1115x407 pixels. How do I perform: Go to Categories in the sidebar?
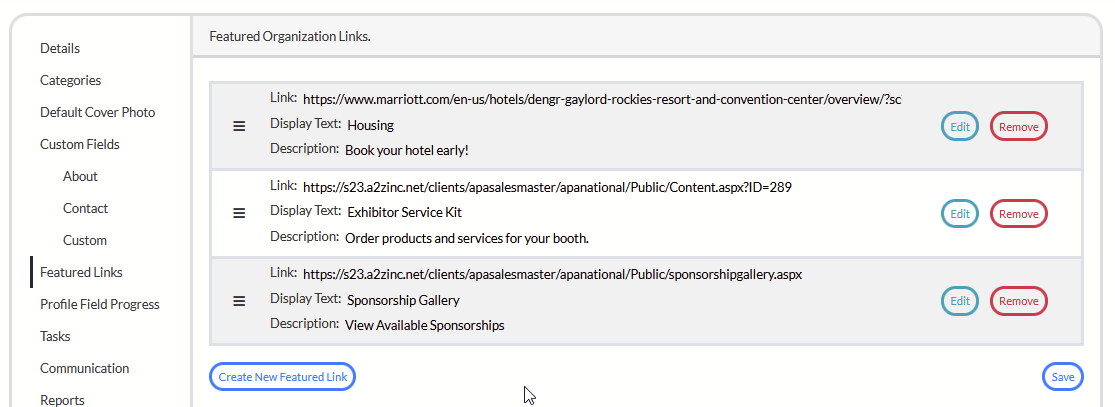tap(70, 80)
